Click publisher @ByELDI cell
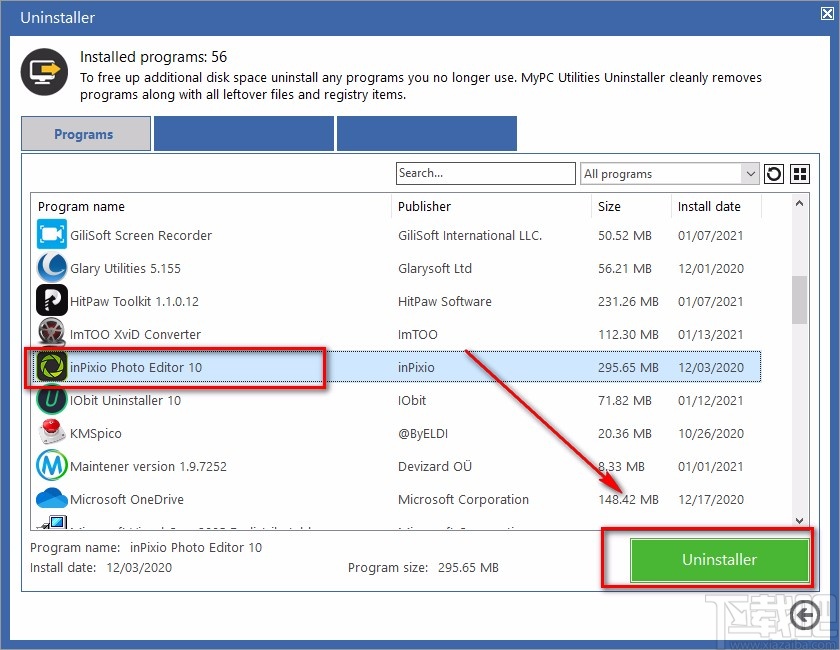The width and height of the screenshot is (840, 650). (x=423, y=434)
